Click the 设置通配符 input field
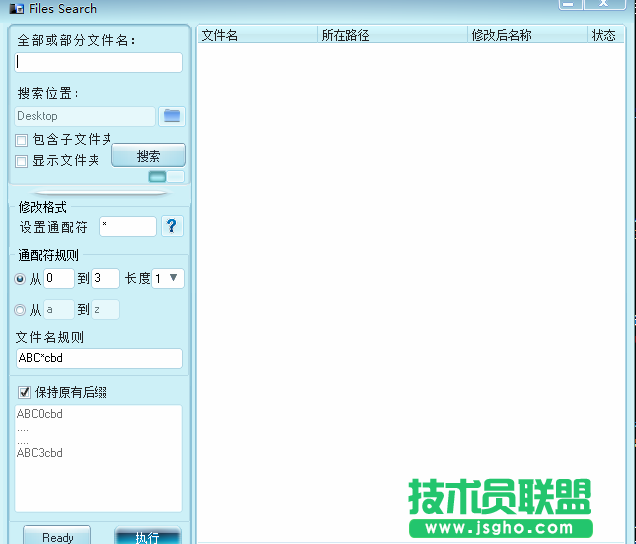This screenshot has width=636, height=544. tap(128, 226)
